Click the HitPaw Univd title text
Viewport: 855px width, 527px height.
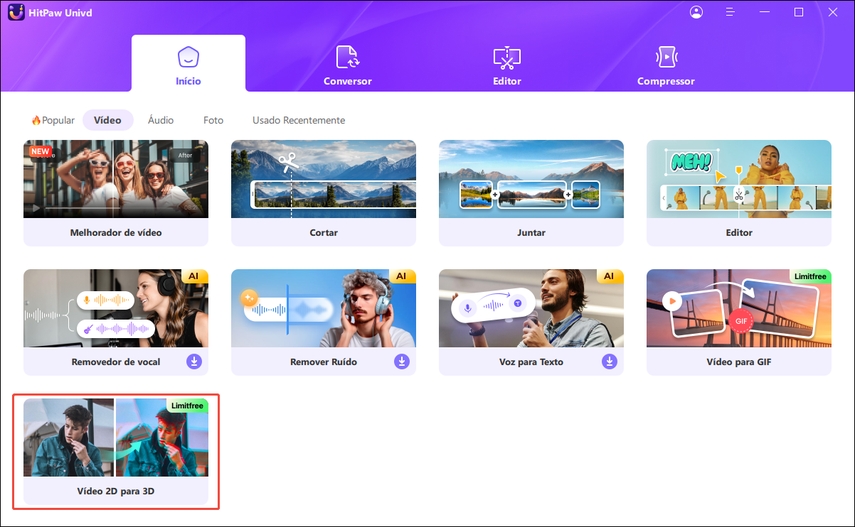[60, 13]
